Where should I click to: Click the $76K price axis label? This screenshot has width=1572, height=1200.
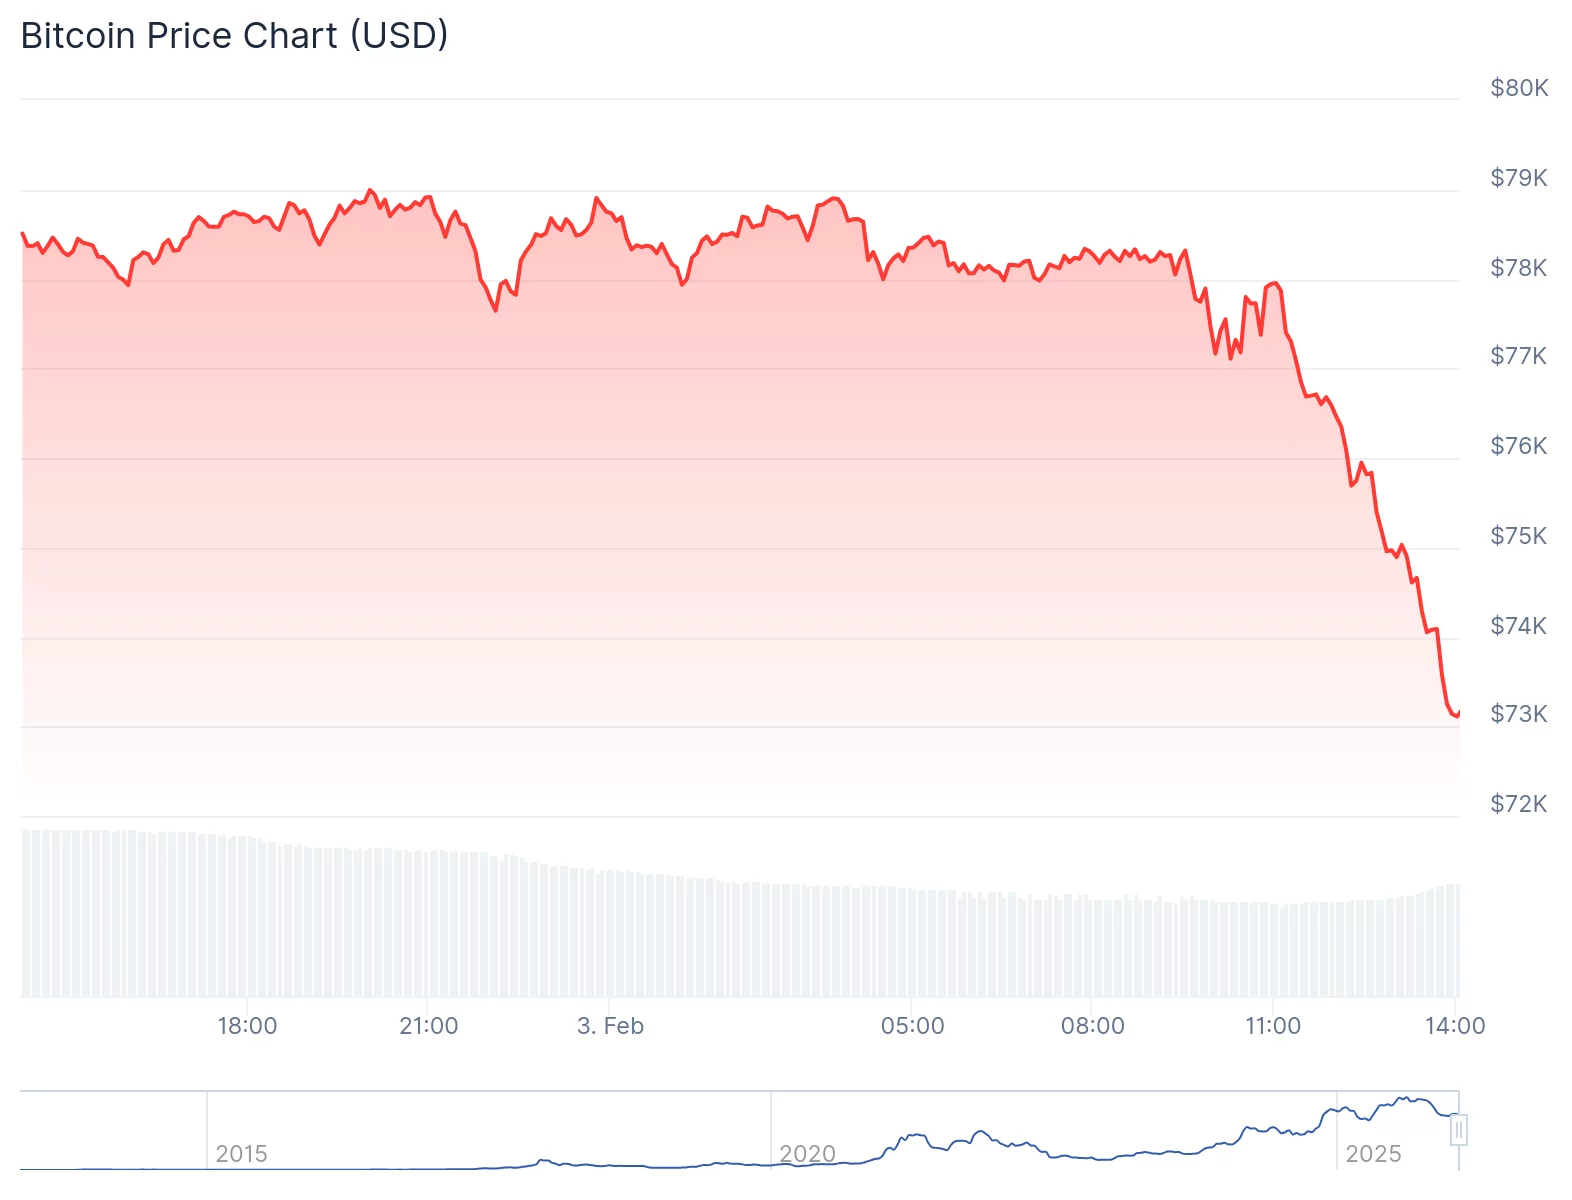pyautogui.click(x=1519, y=446)
